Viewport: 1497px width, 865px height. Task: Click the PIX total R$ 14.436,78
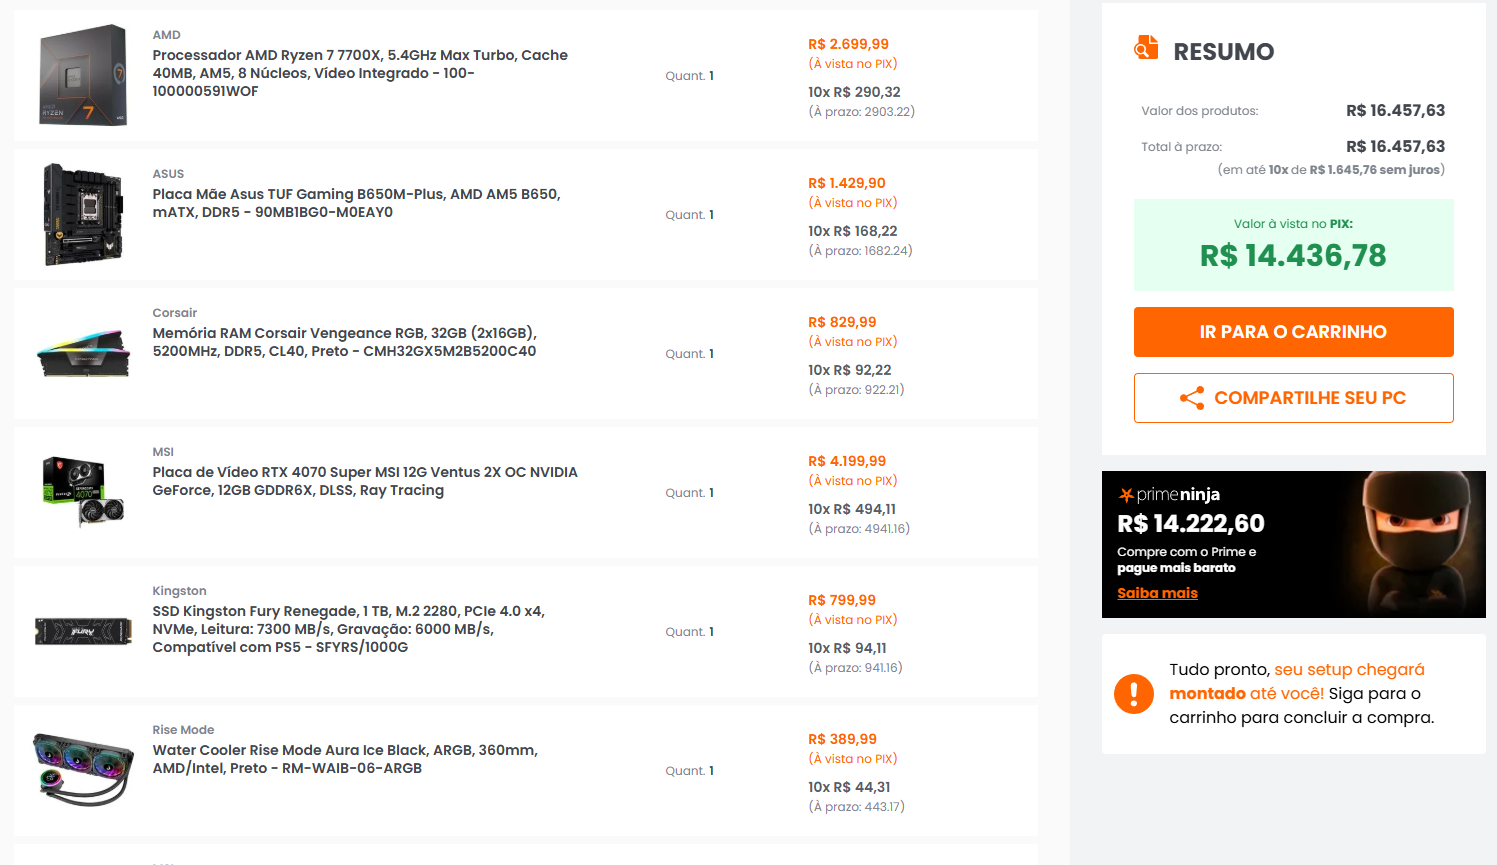1293,256
